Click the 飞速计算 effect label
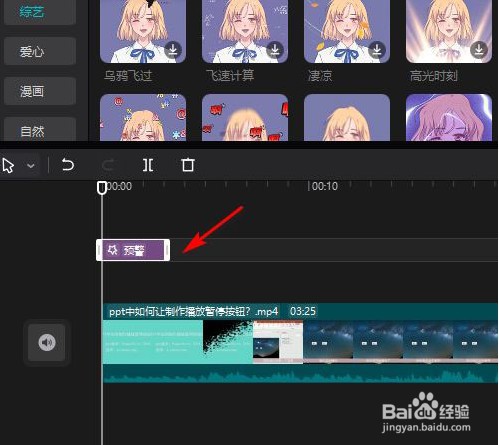The image size is (499, 445). (x=230, y=75)
